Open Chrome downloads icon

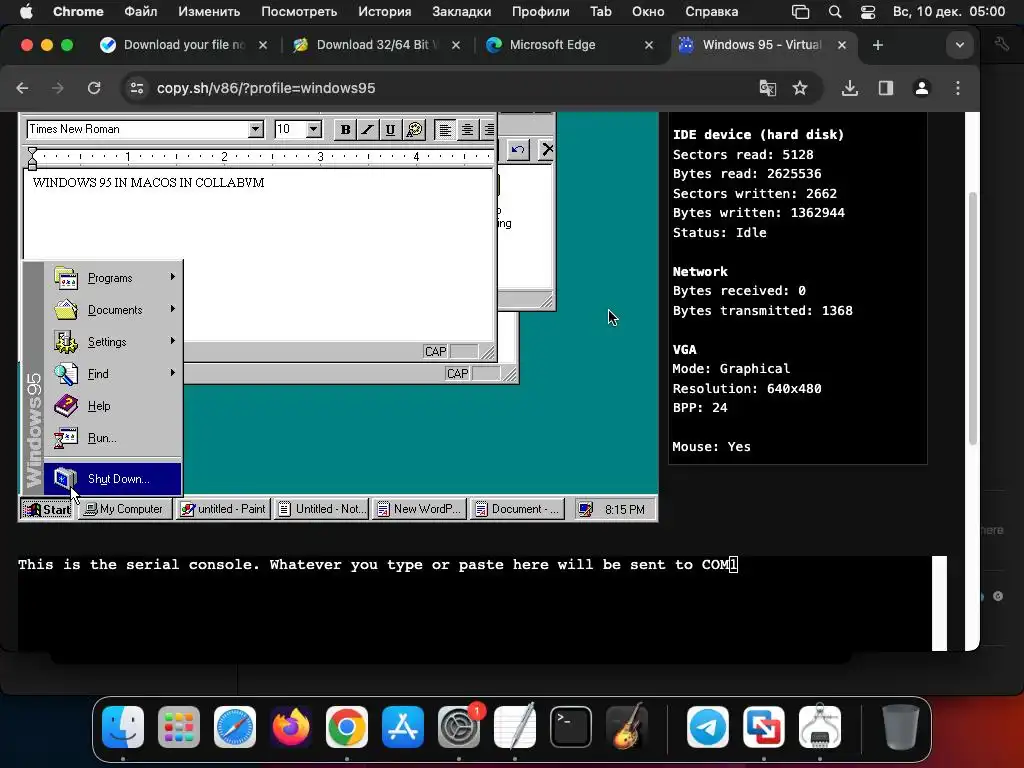(850, 88)
